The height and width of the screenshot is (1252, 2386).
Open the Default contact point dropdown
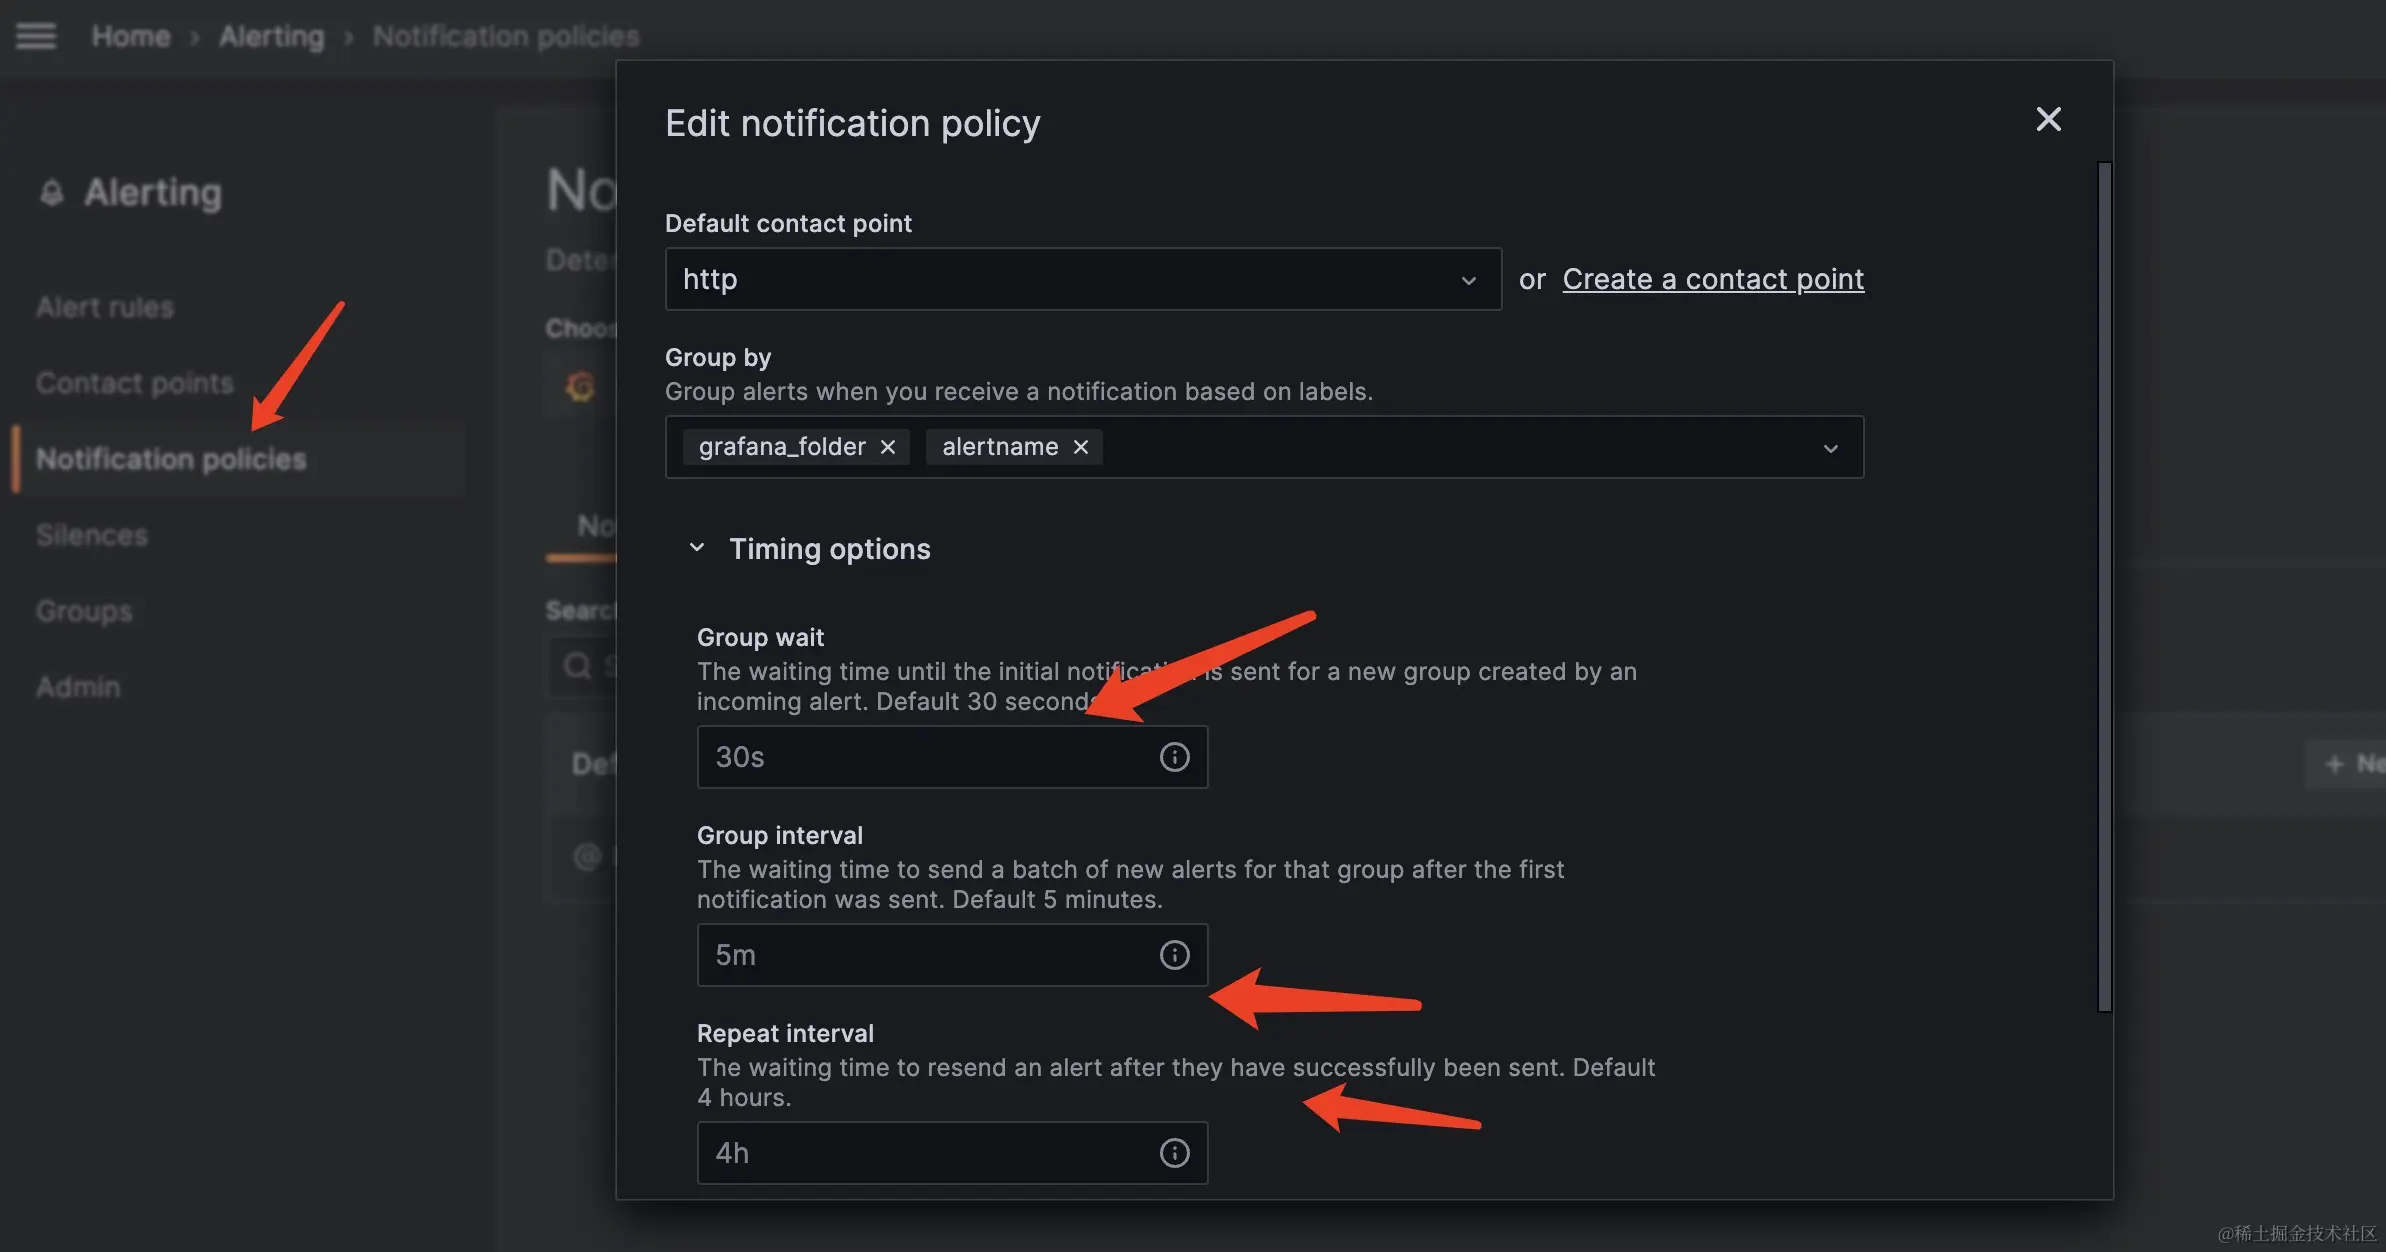pos(1082,279)
